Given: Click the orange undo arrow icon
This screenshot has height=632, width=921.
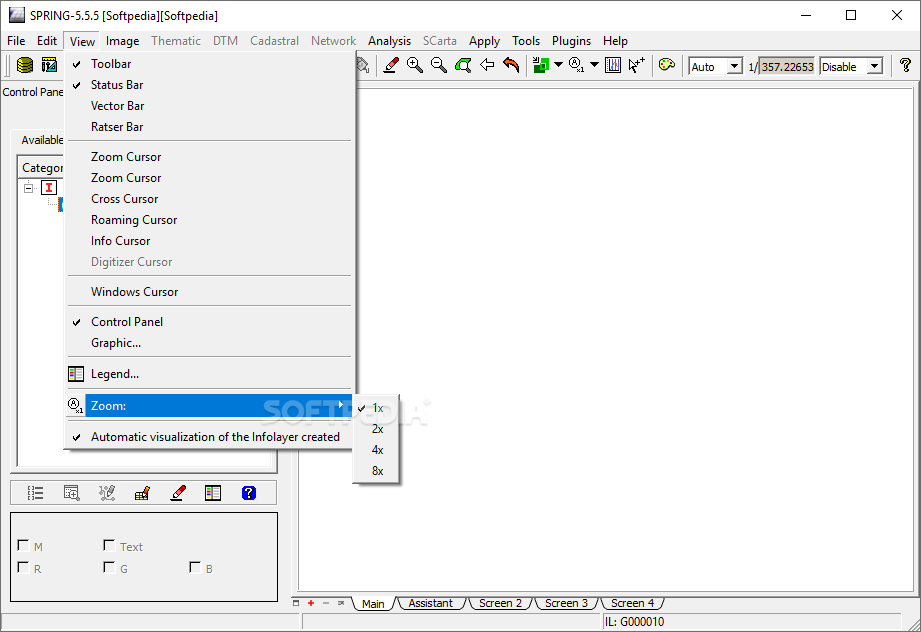Looking at the screenshot, I should [x=511, y=65].
